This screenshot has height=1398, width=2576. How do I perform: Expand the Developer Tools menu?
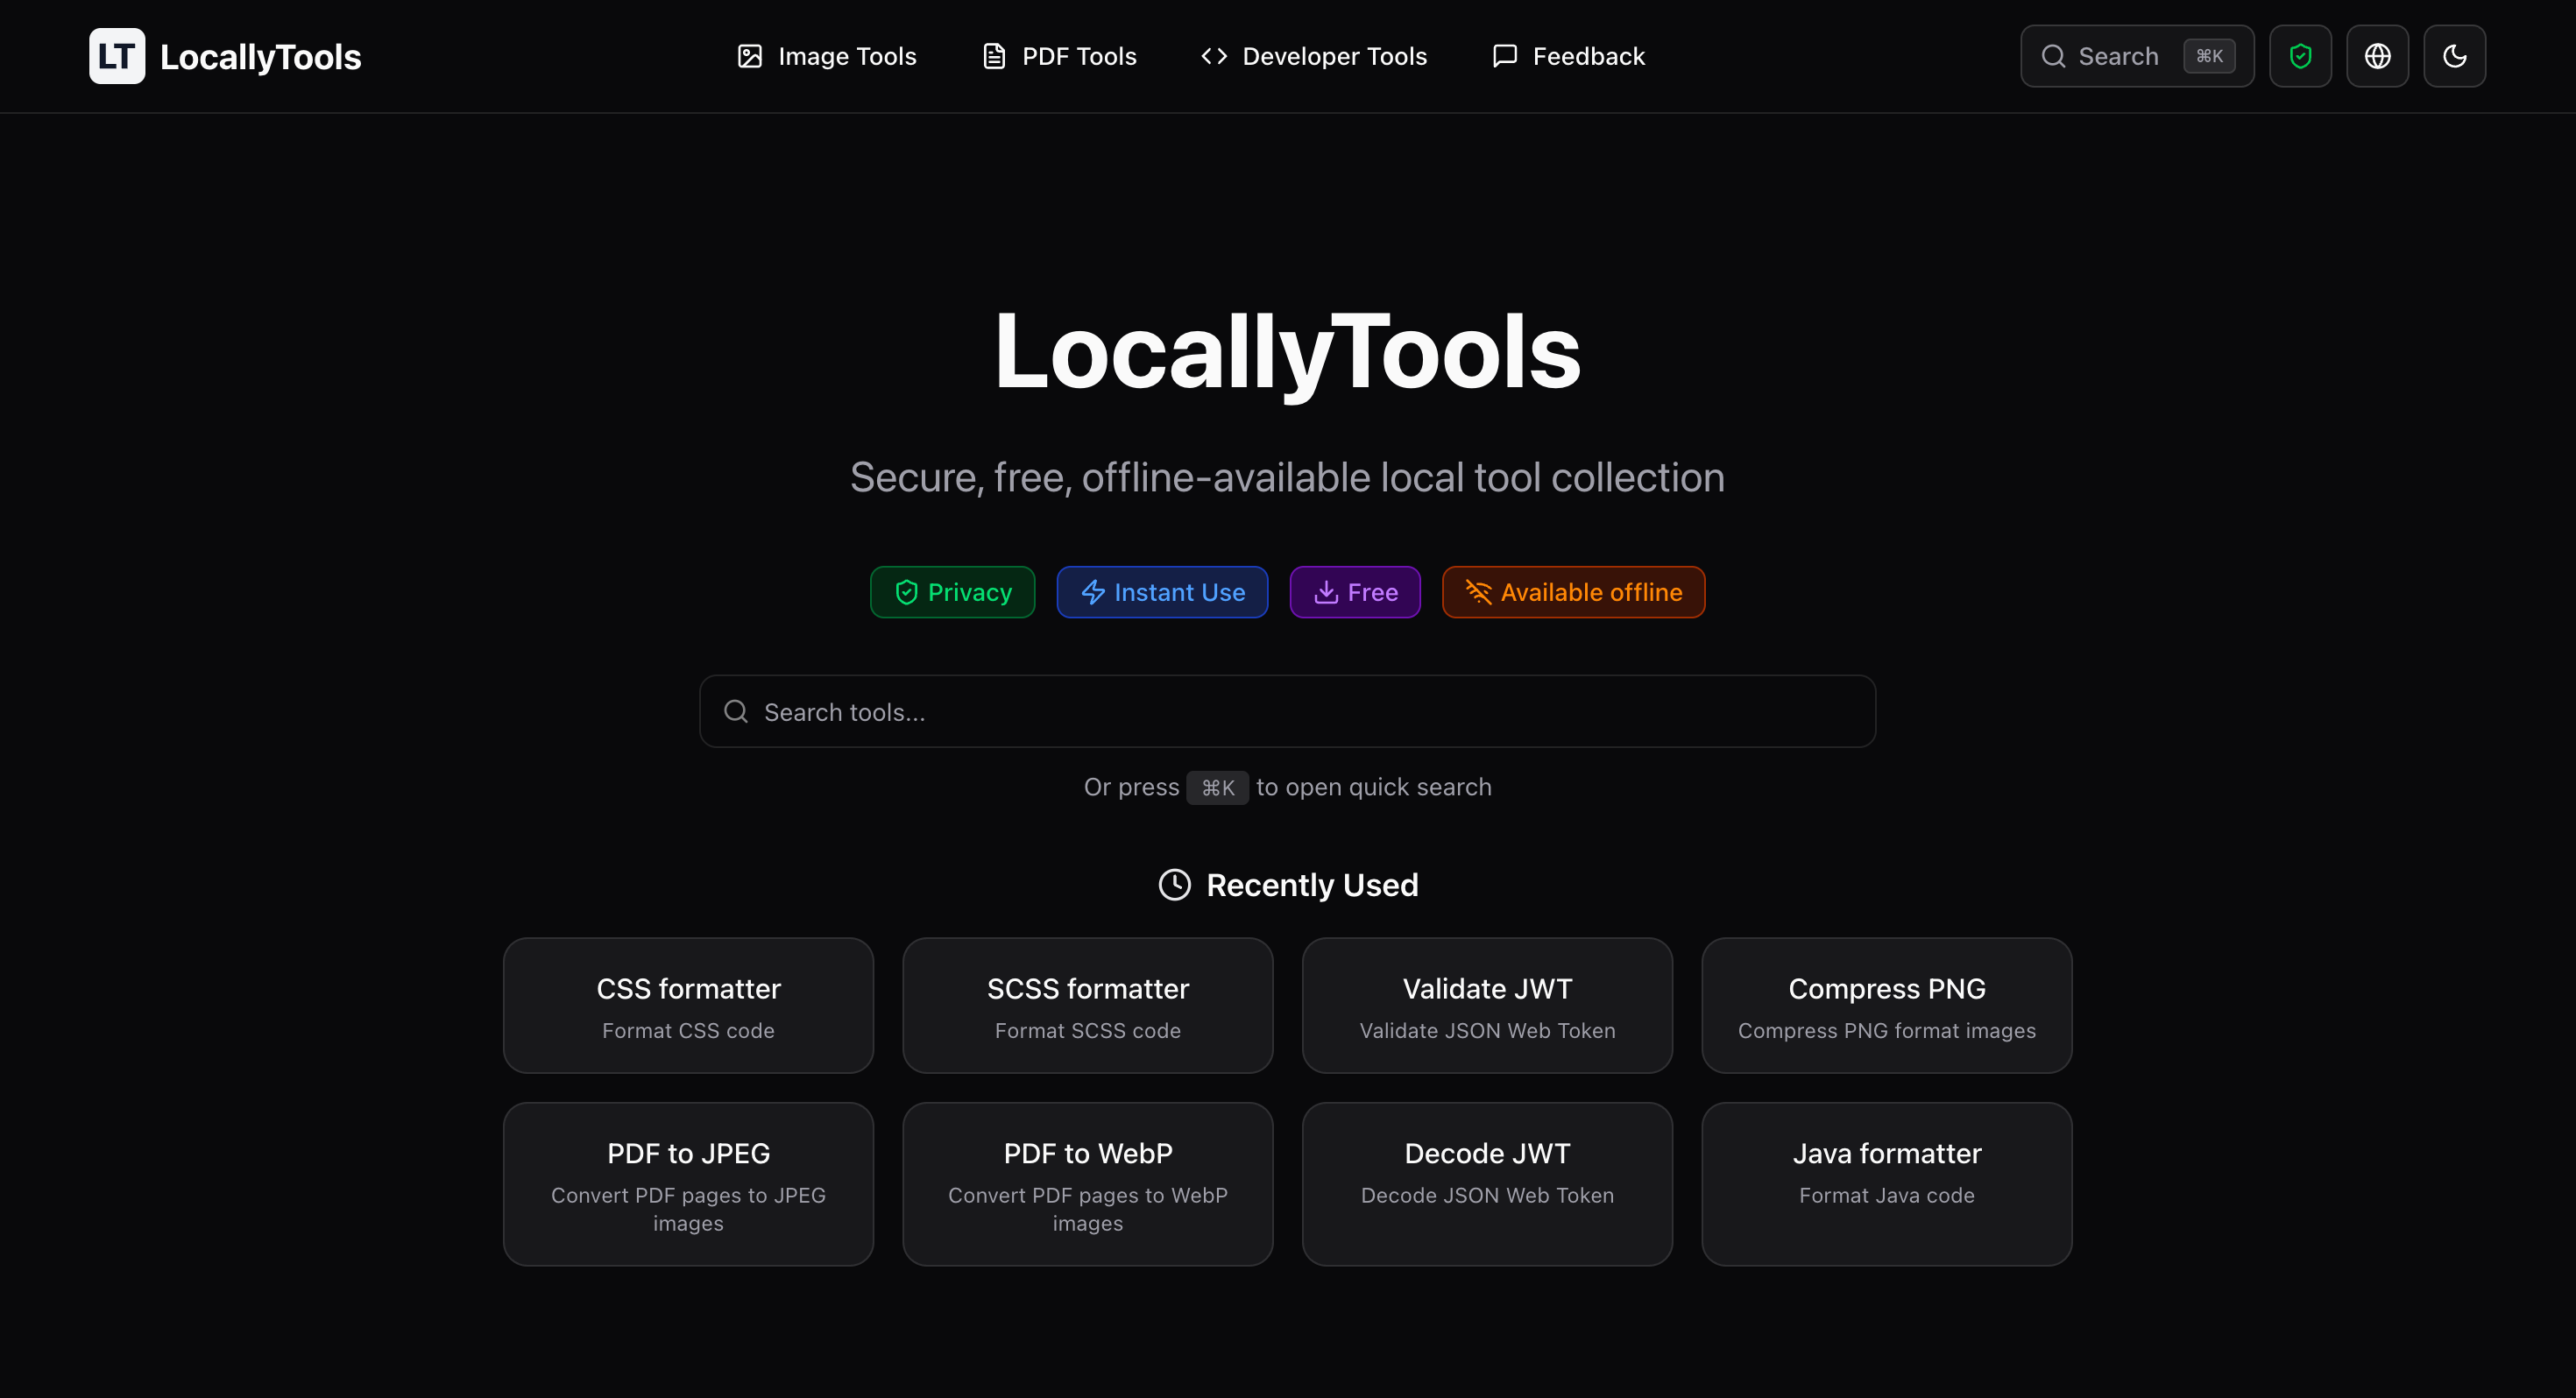(1313, 56)
